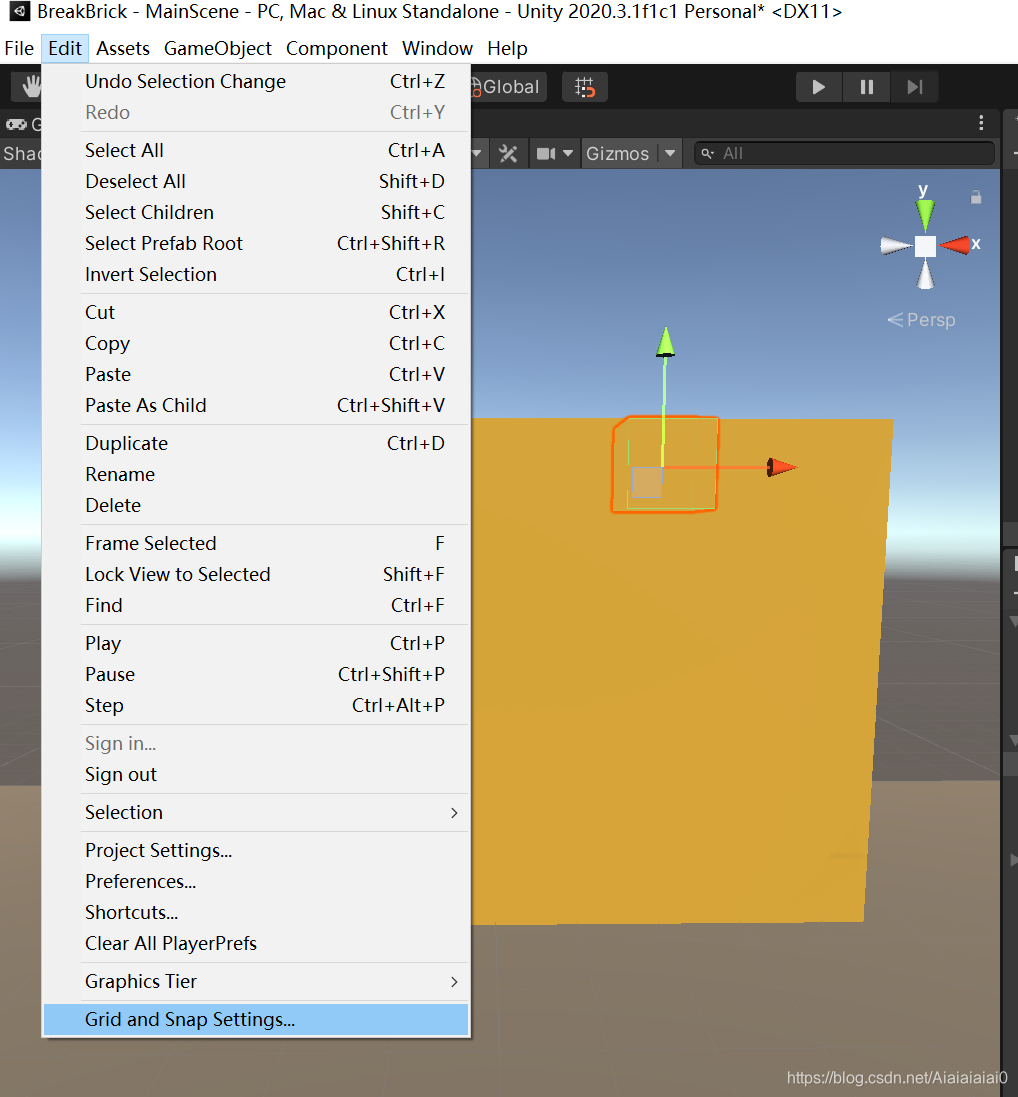
Task: Expand the Graphics Tier submenu
Action: pos(256,982)
